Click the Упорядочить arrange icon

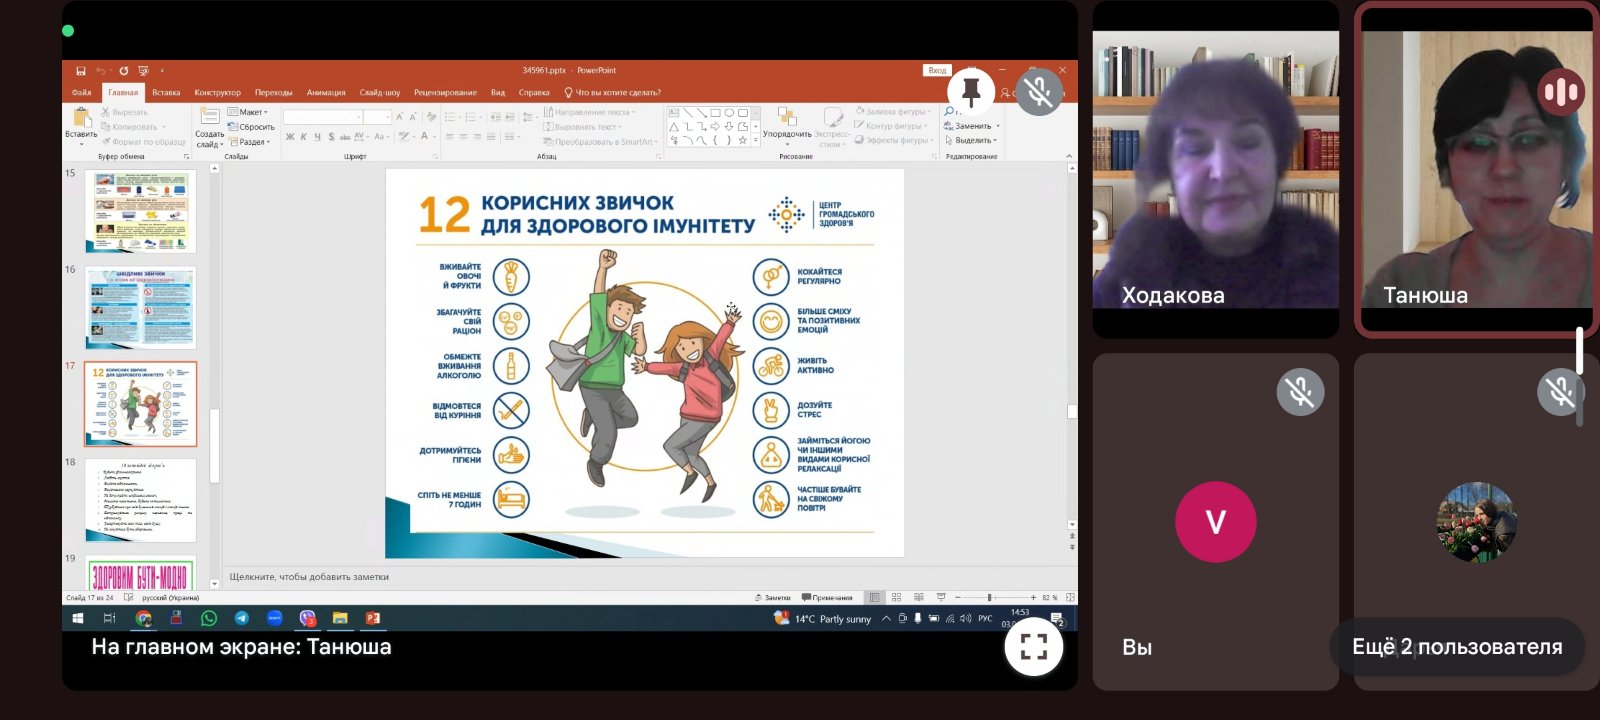[x=787, y=118]
